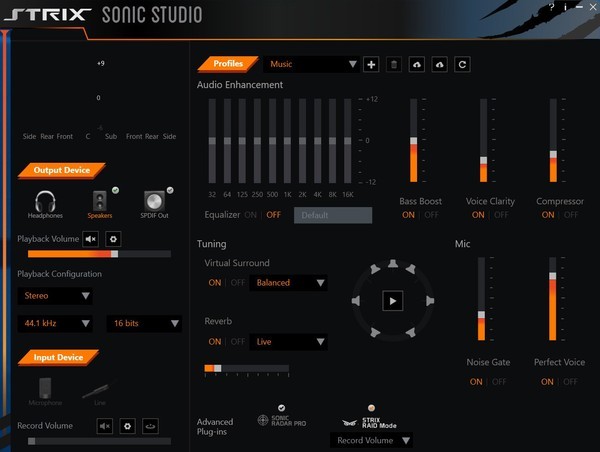Viewport: 600px width, 452px height.
Task: Turn Bass Boost OFF
Action: tap(432, 215)
